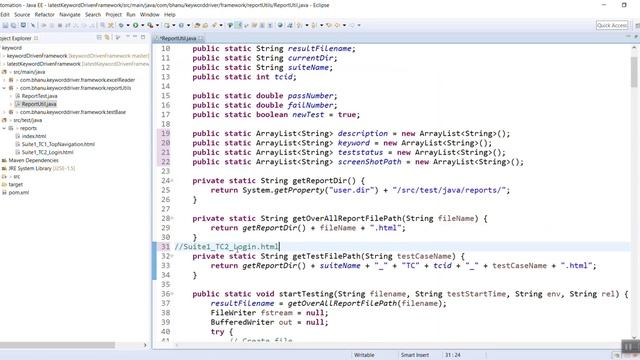
Task: Open Forward history dropdown arrow
Action: (359, 25)
